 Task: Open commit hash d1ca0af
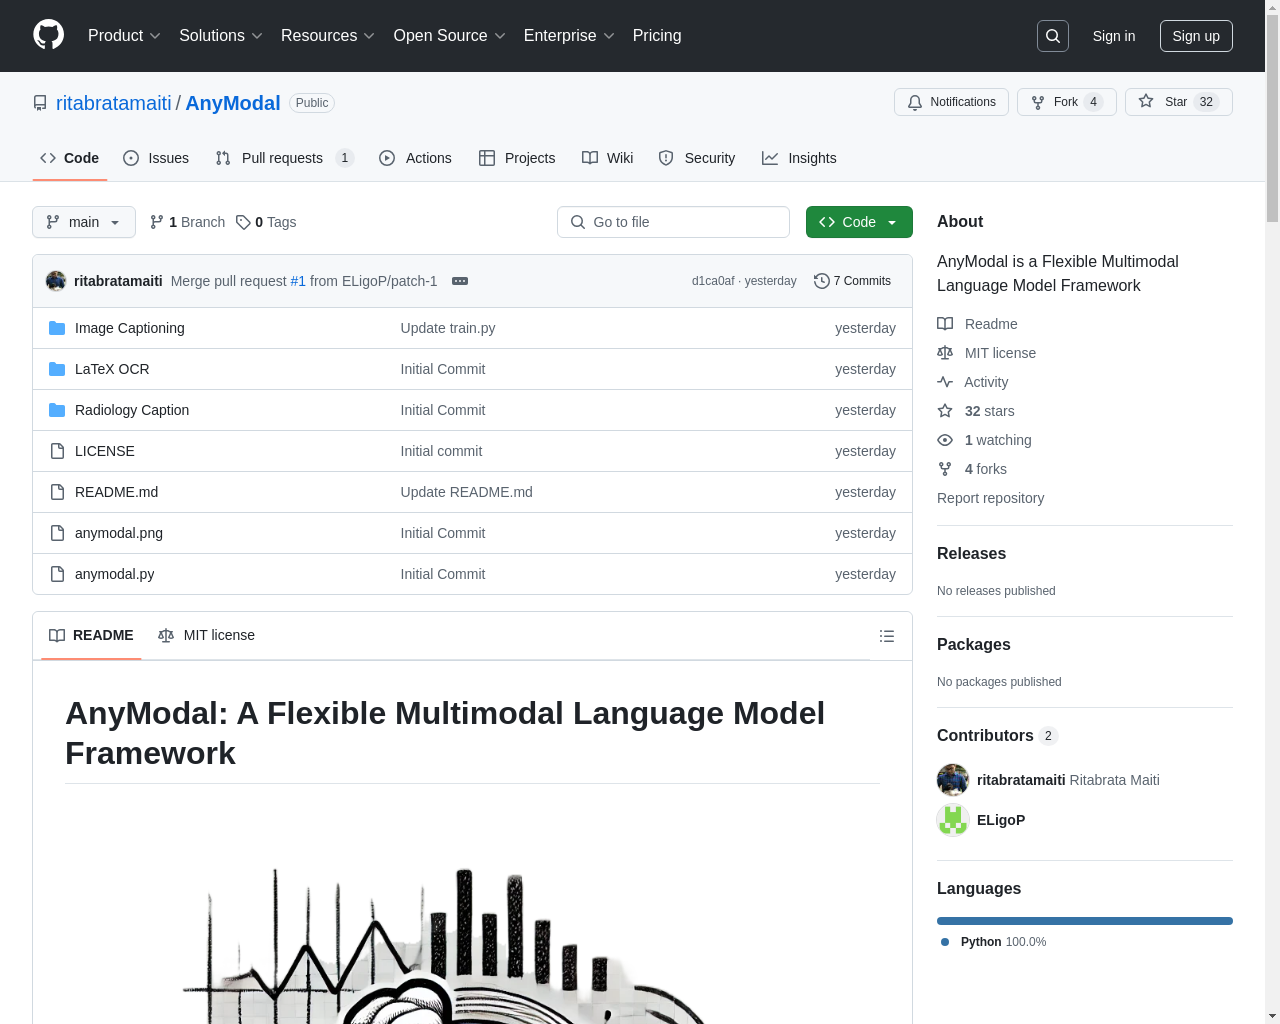coord(713,281)
